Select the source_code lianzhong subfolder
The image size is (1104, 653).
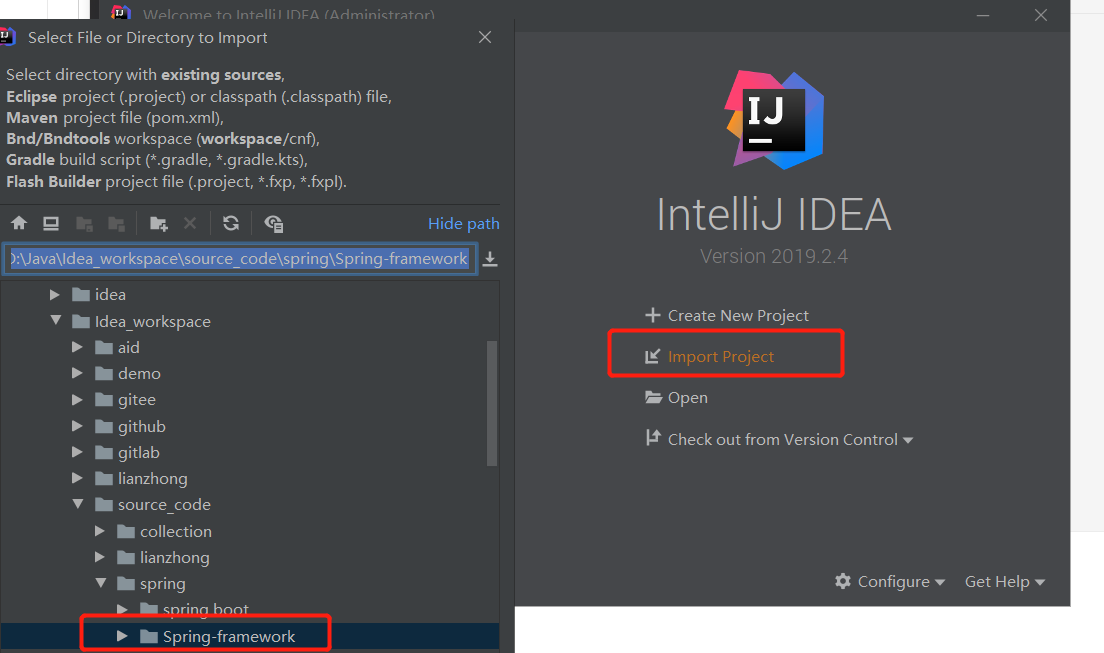tap(175, 557)
